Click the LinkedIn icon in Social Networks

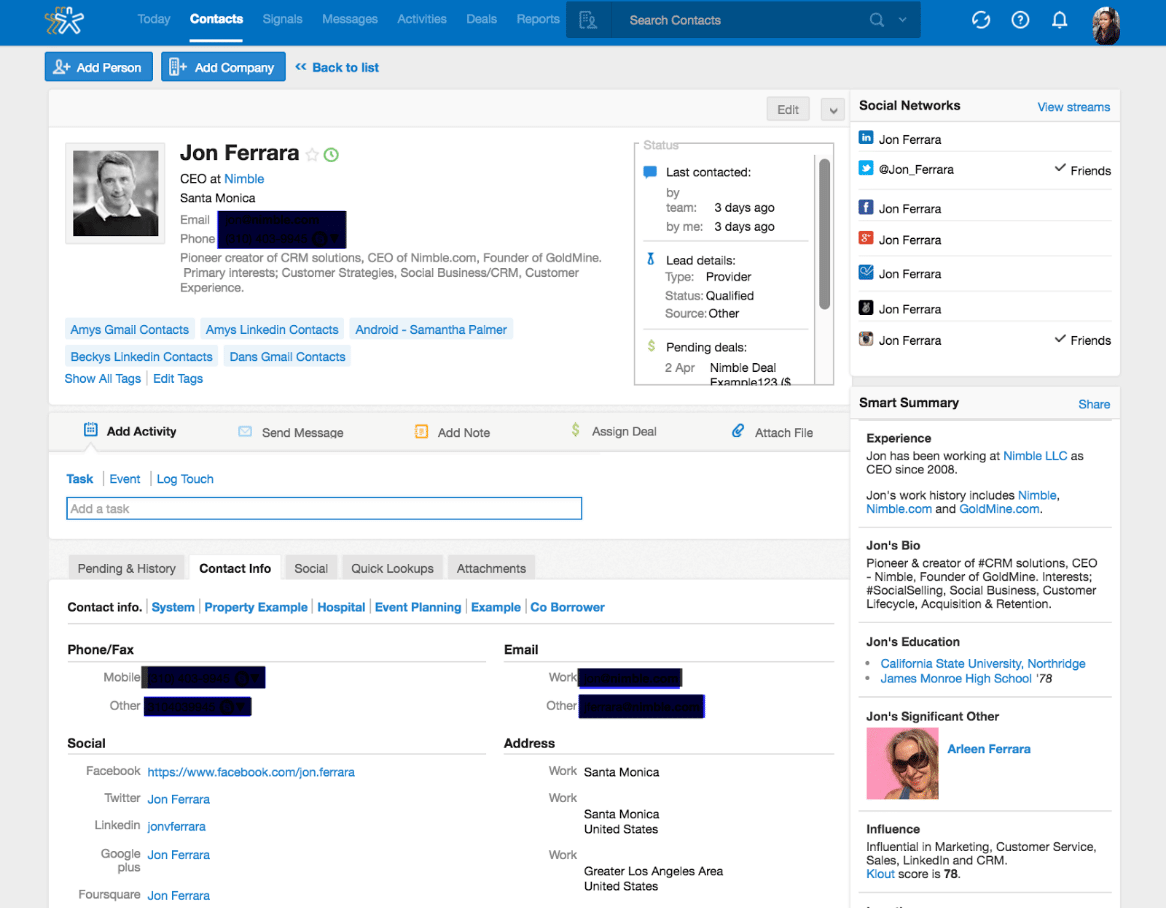[866, 138]
